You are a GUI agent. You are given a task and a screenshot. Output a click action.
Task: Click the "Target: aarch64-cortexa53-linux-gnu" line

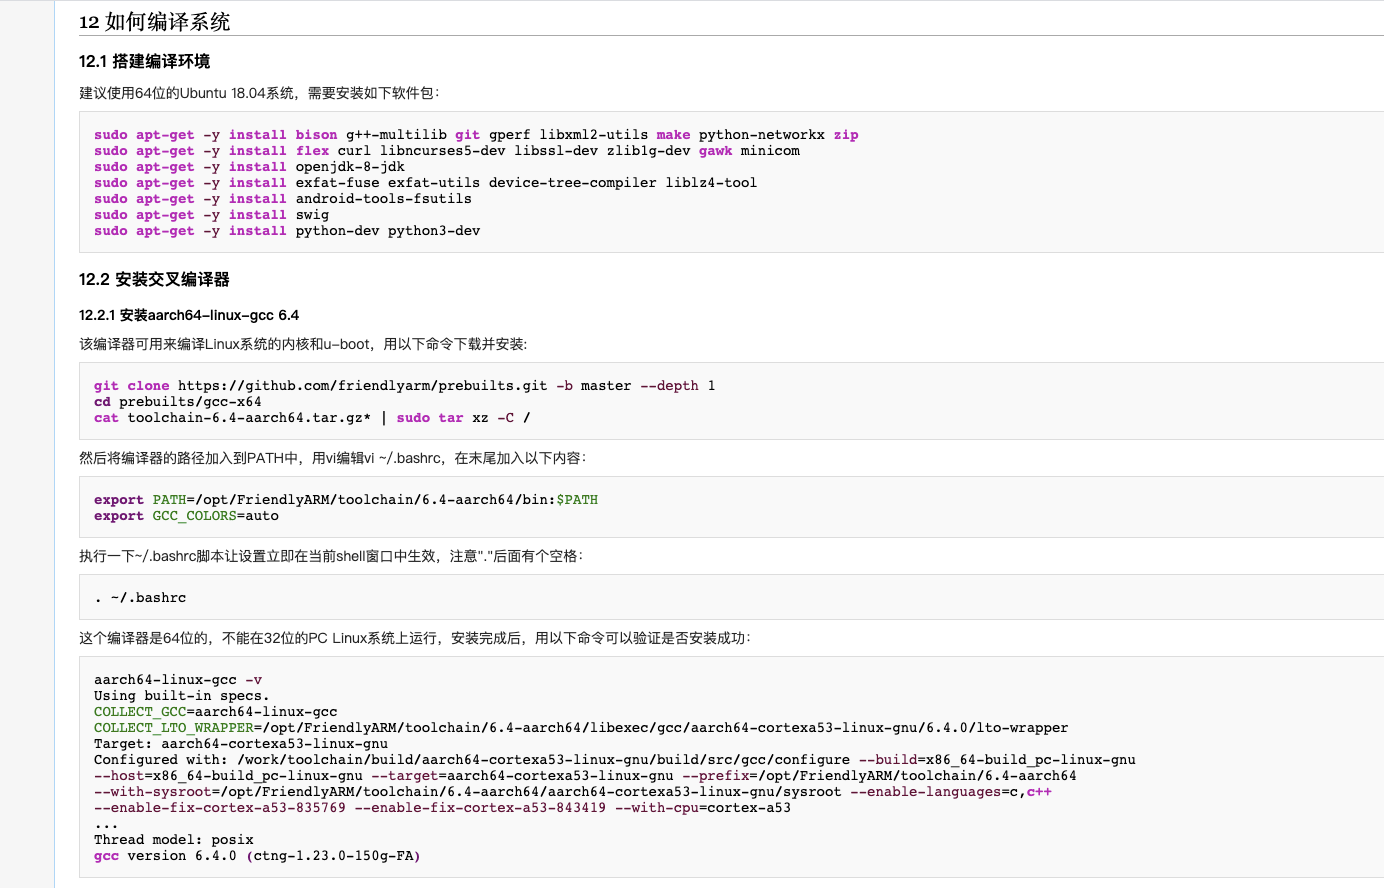pyautogui.click(x=241, y=744)
